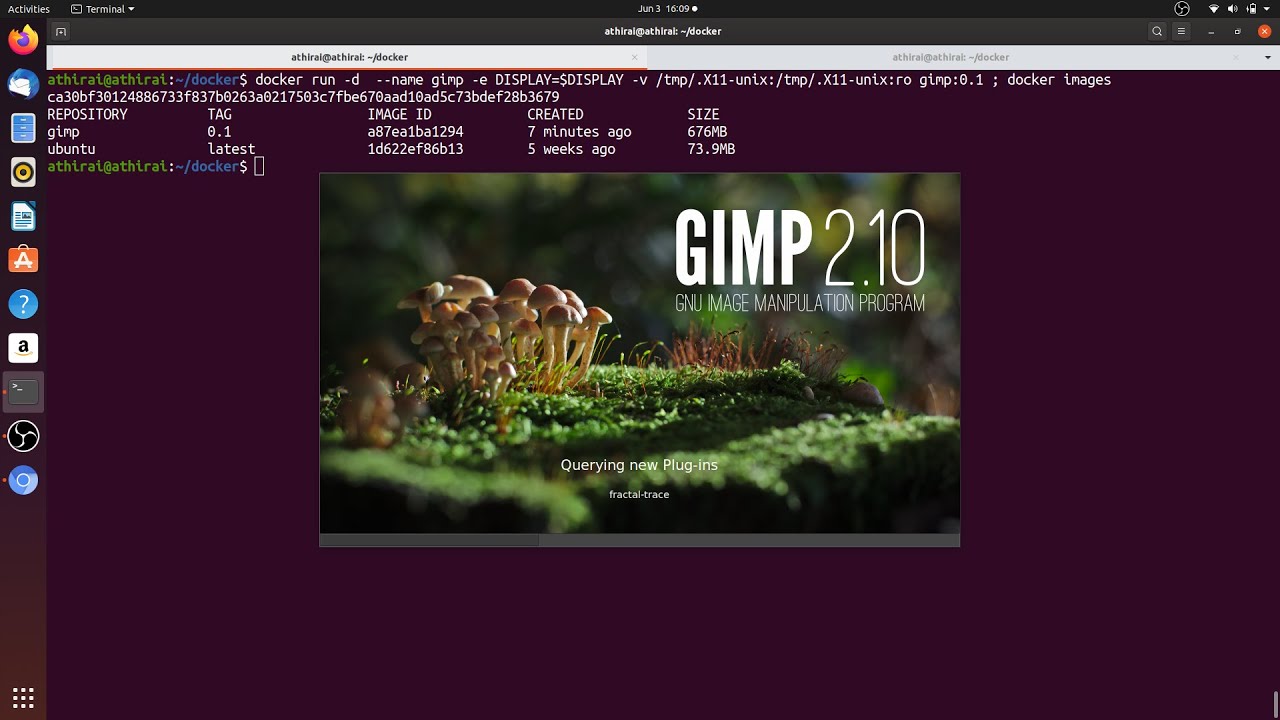Open Chromium browser from the dock
1280x720 pixels.
pyautogui.click(x=23, y=481)
